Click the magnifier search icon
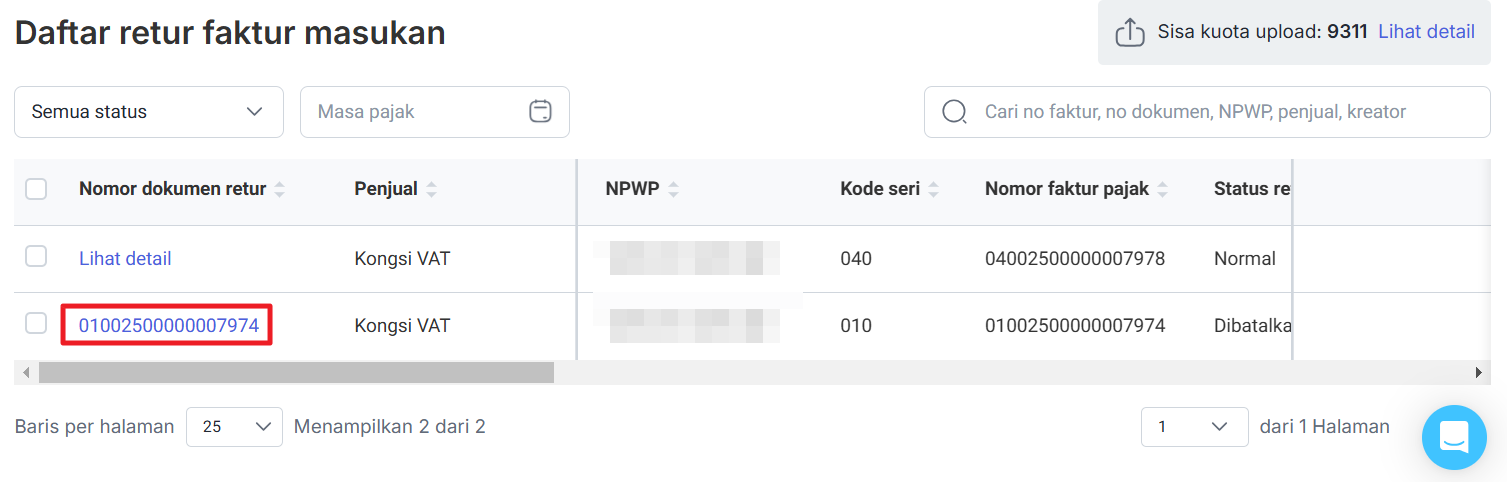1507x482 pixels. (954, 111)
